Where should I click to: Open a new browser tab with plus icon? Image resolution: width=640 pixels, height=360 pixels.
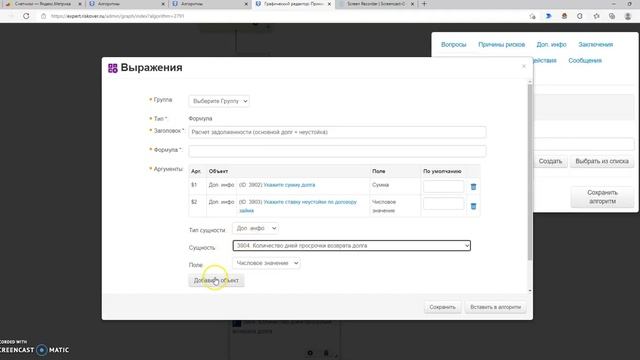tap(424, 4)
